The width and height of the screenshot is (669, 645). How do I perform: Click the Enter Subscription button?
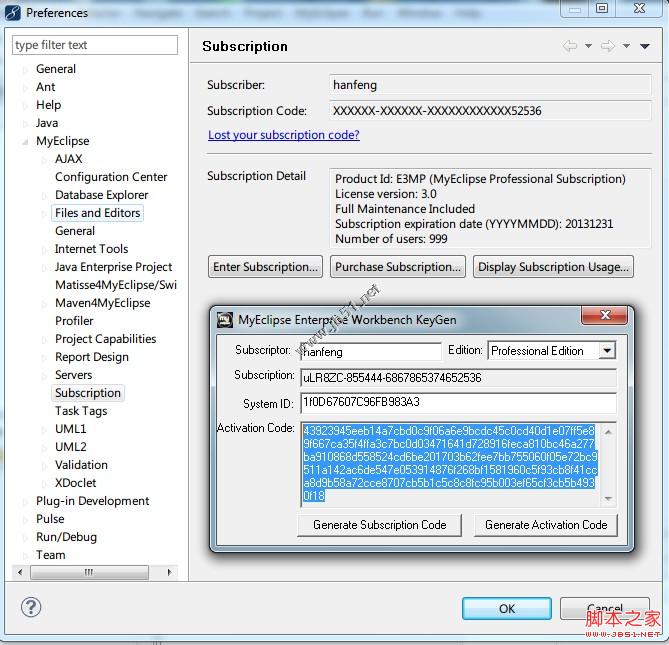[x=265, y=267]
